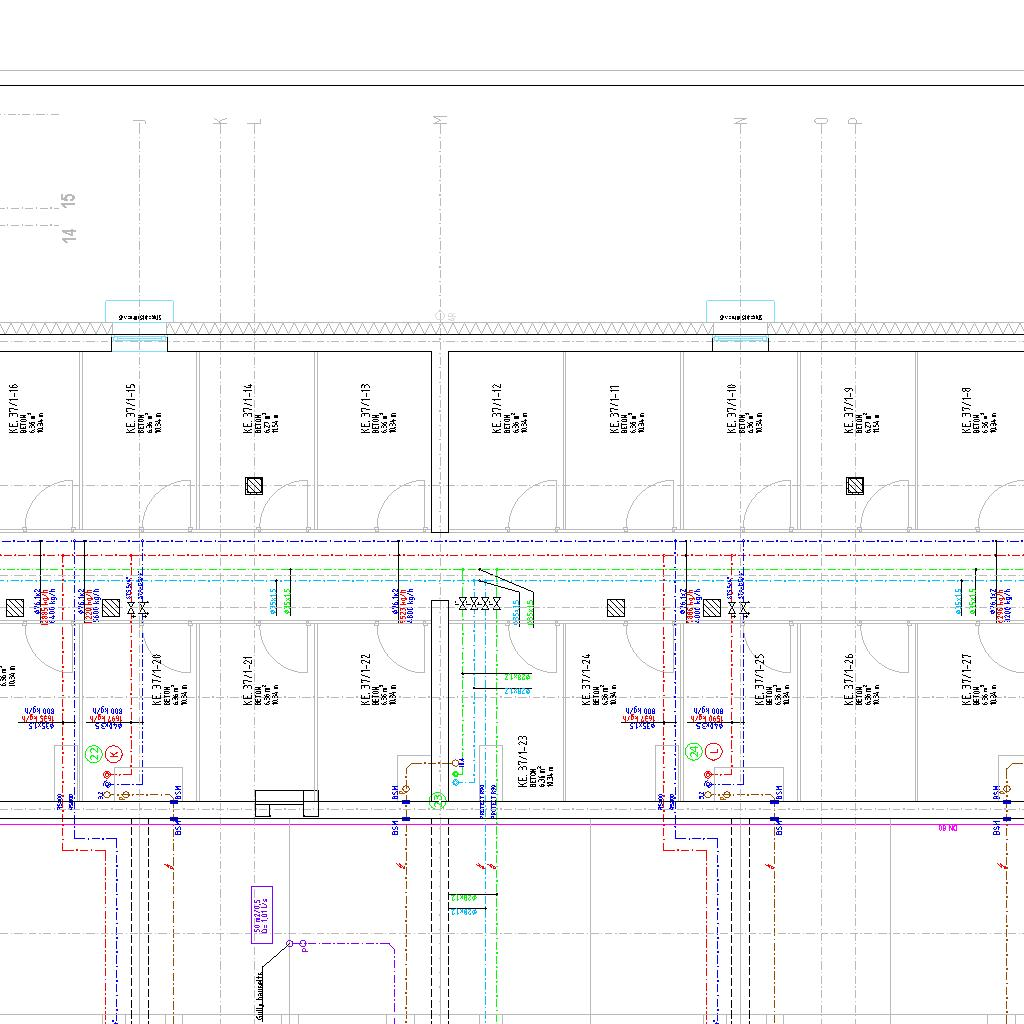The image size is (1024, 1024).
Task: Click grid axis label M at top
Action: 439,121
